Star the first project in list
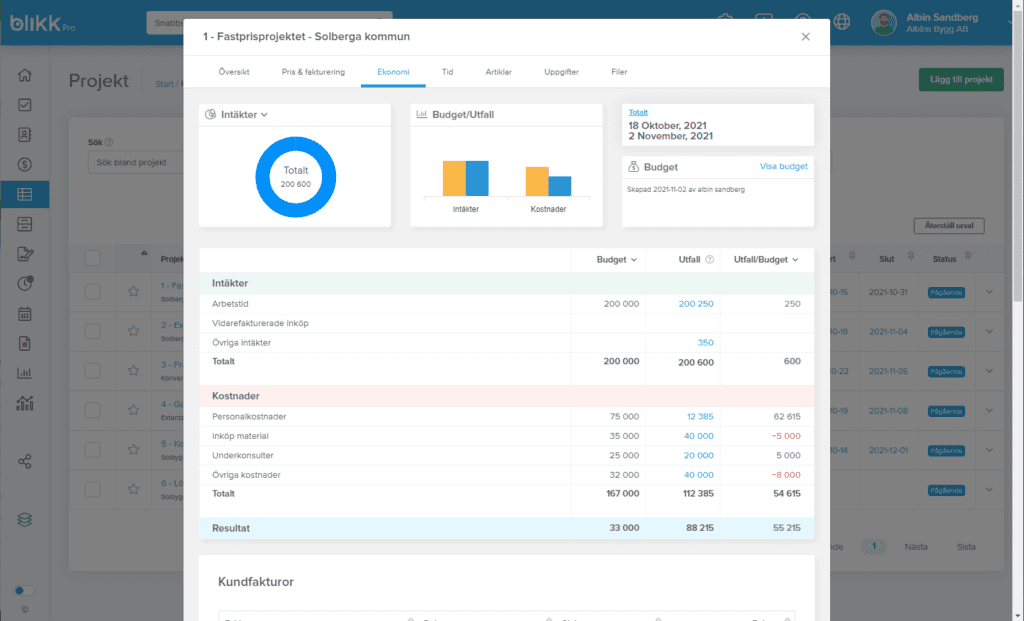 click(x=133, y=292)
